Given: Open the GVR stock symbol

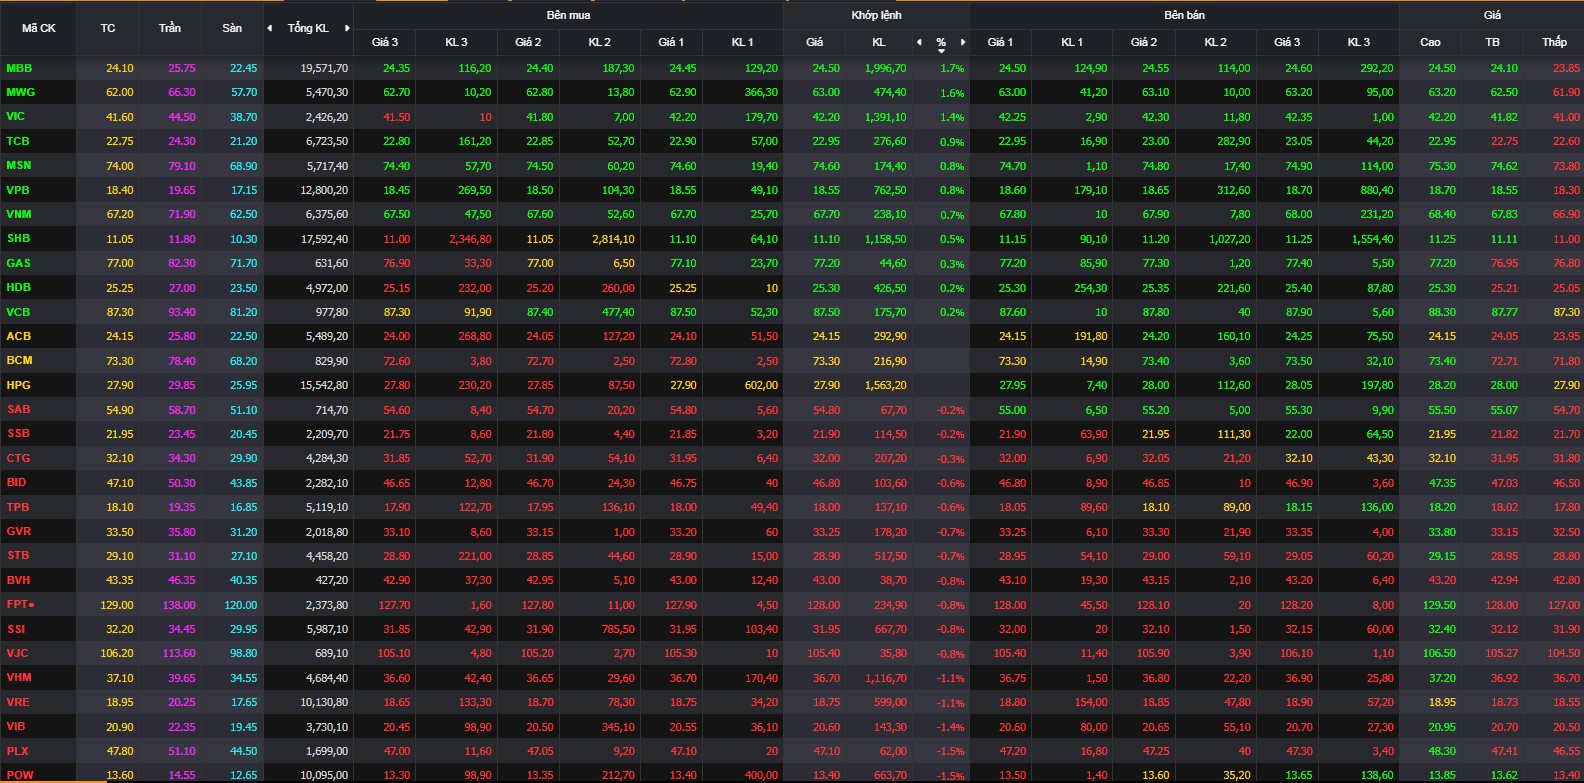Looking at the screenshot, I should 18,531.
